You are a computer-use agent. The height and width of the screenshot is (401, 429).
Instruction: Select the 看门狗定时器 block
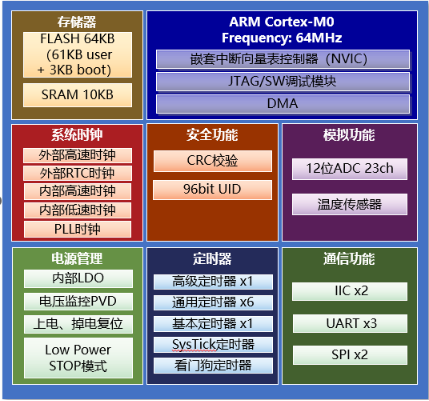coord(213,366)
